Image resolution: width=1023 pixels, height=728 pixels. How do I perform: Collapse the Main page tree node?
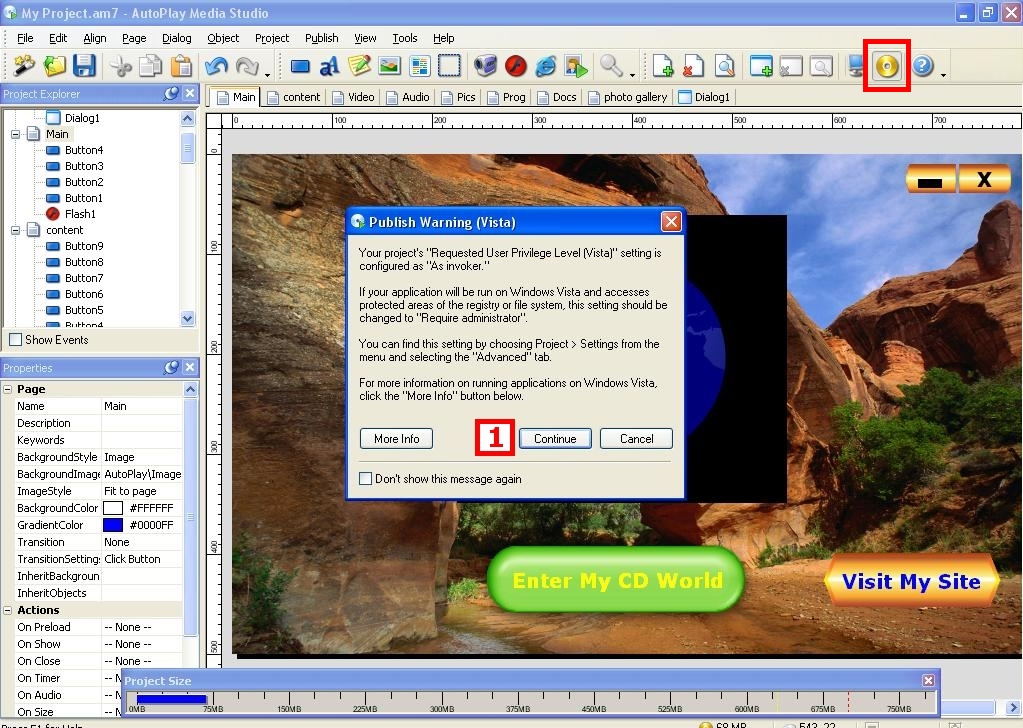pyautogui.click(x=16, y=134)
